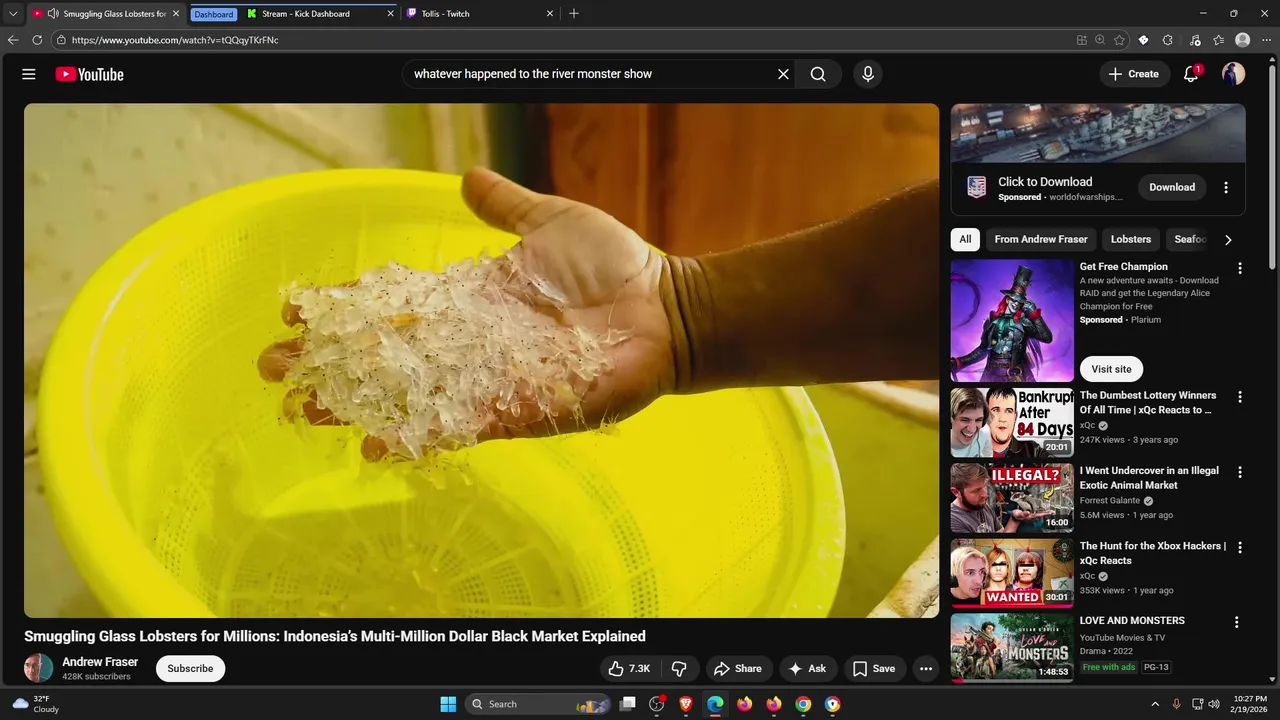
Task: Click the Andrew Fraser channel avatar
Action: tap(38, 668)
